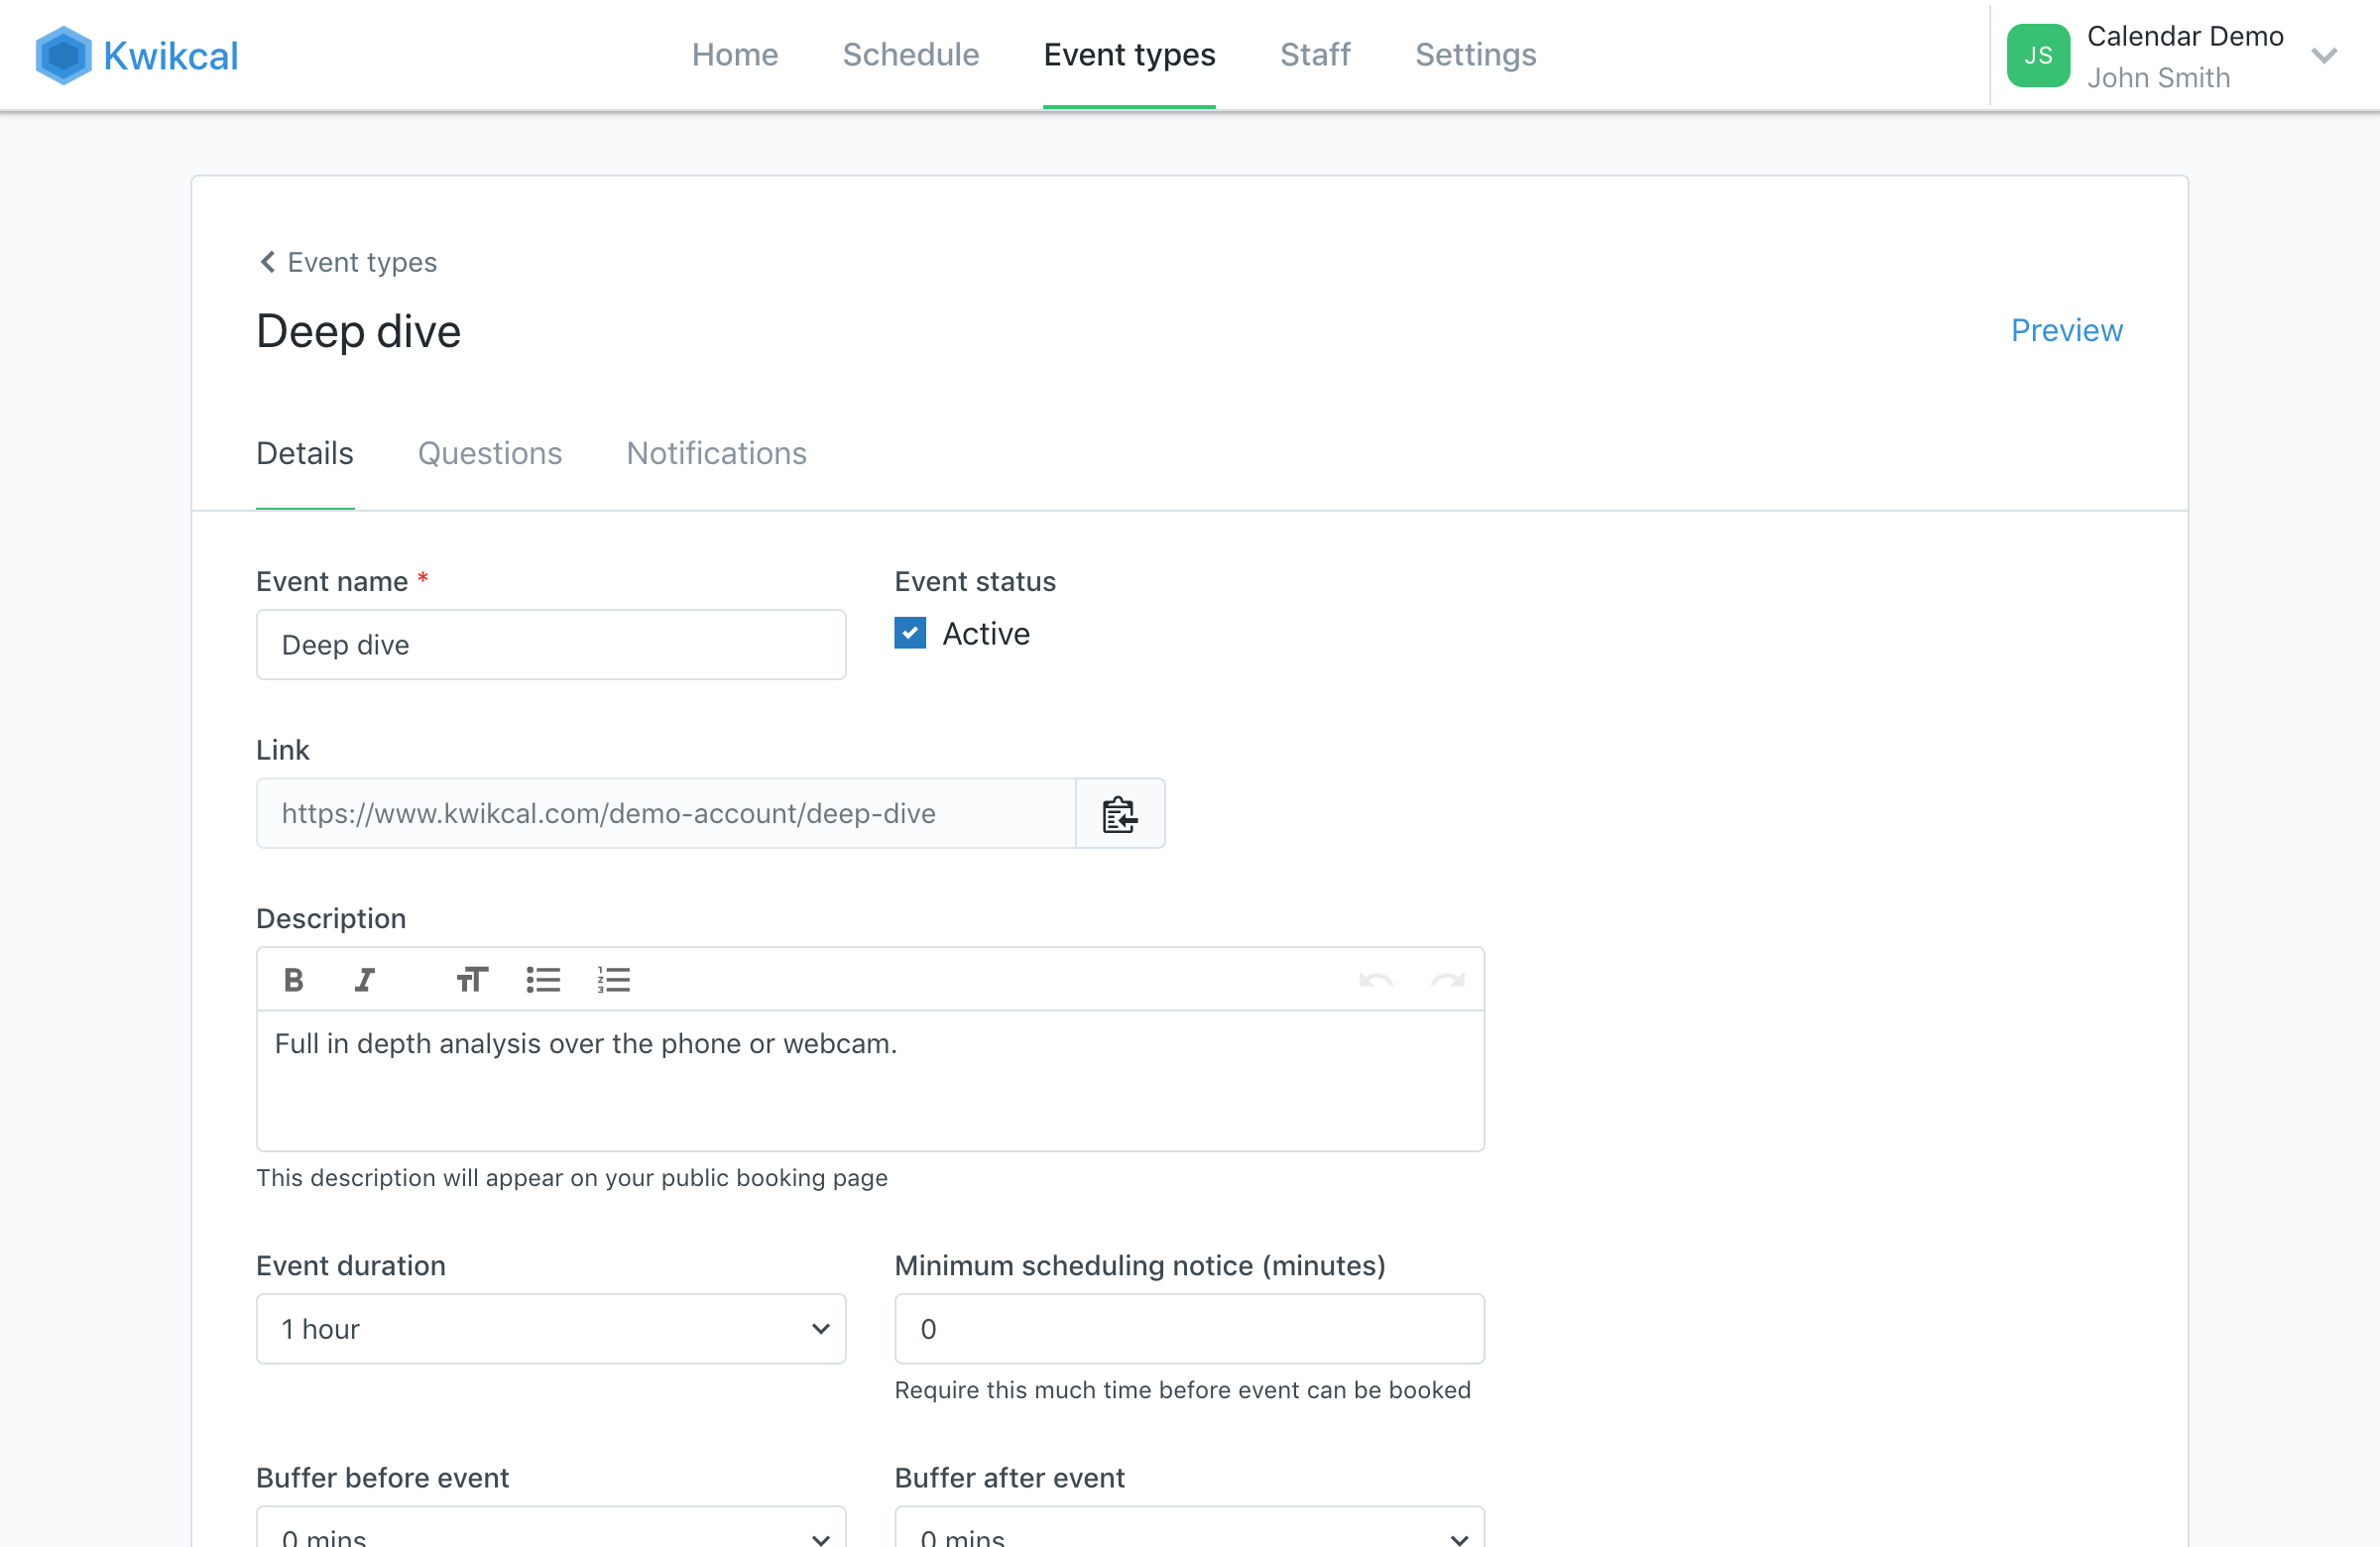Uncheck the Active event status checkbox
Image resolution: width=2380 pixels, height=1547 pixels.
tap(910, 633)
